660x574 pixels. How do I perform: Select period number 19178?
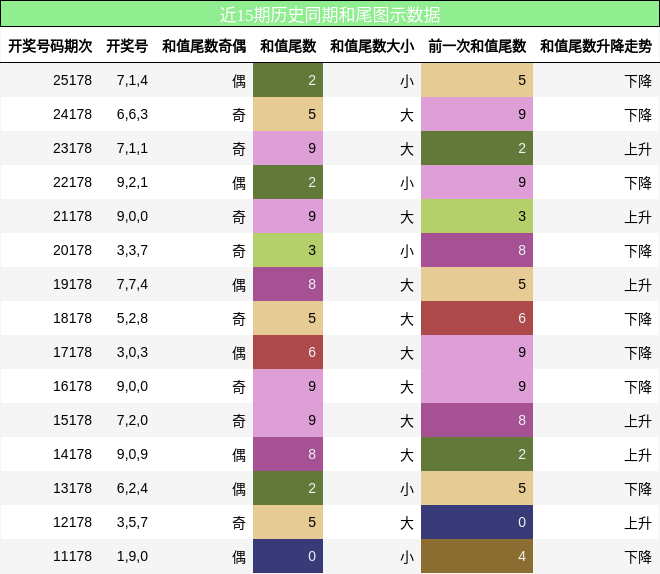point(72,284)
